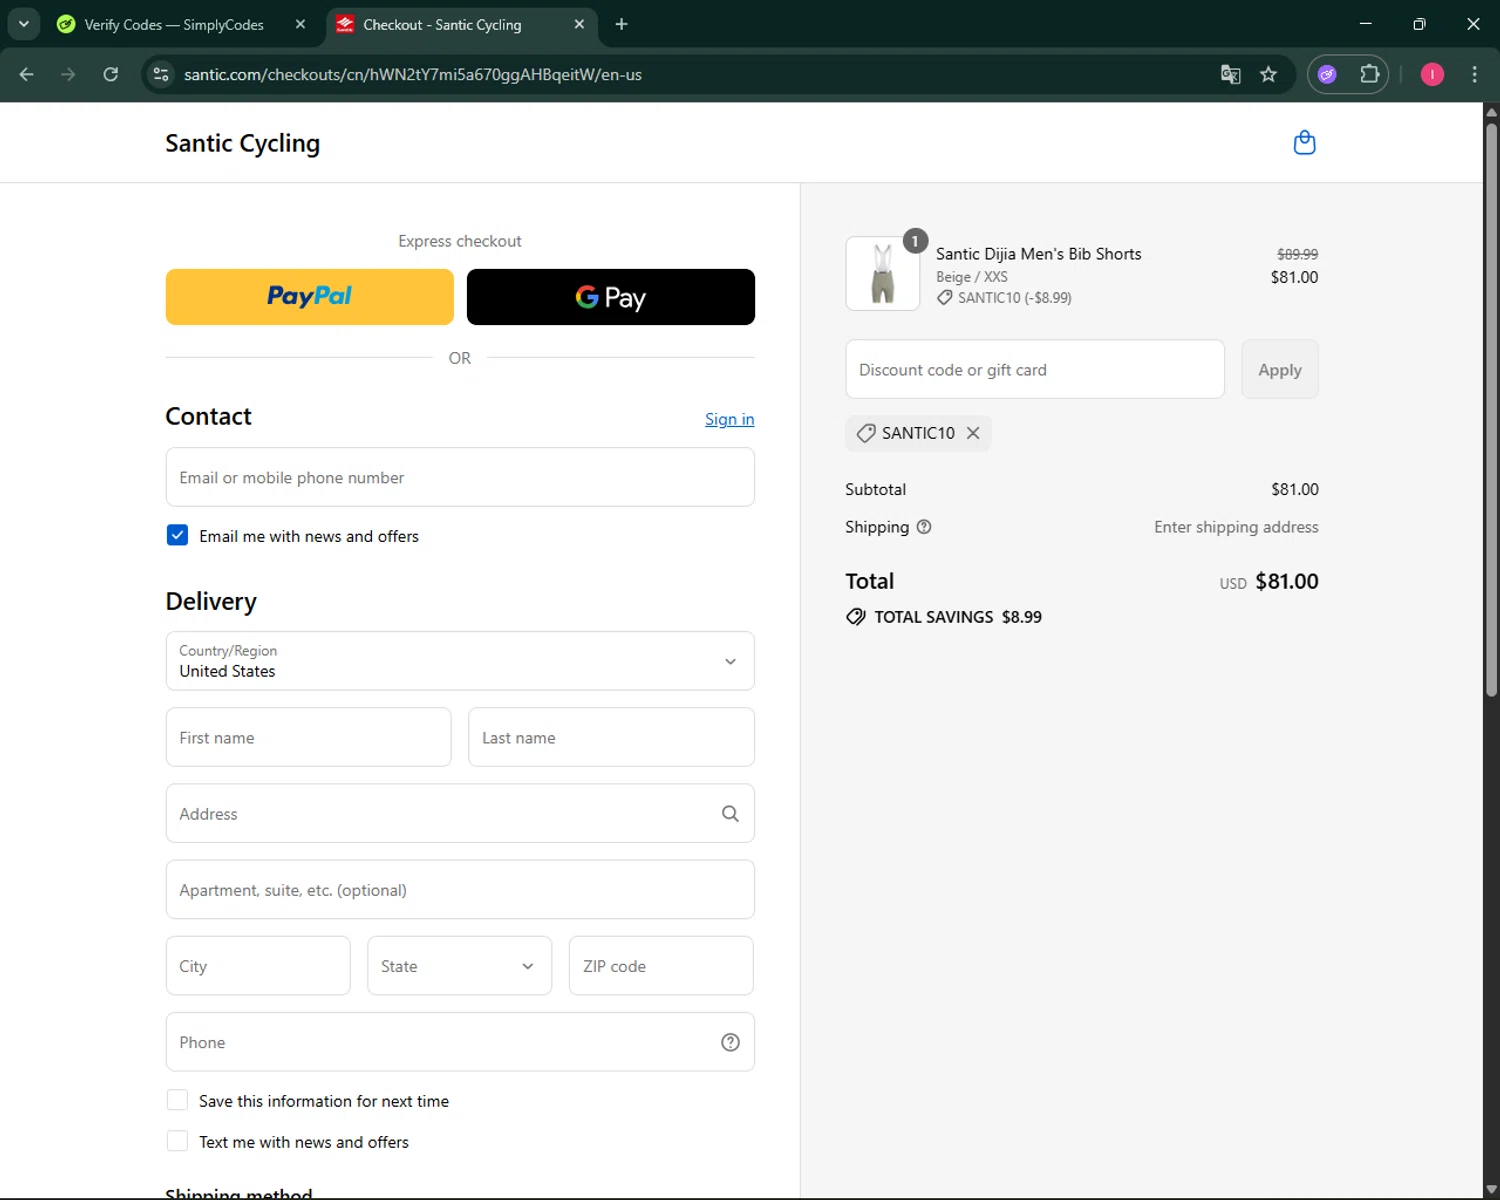This screenshot has height=1200, width=1500.
Task: Open site information icon in address bar
Action: pyautogui.click(x=161, y=74)
